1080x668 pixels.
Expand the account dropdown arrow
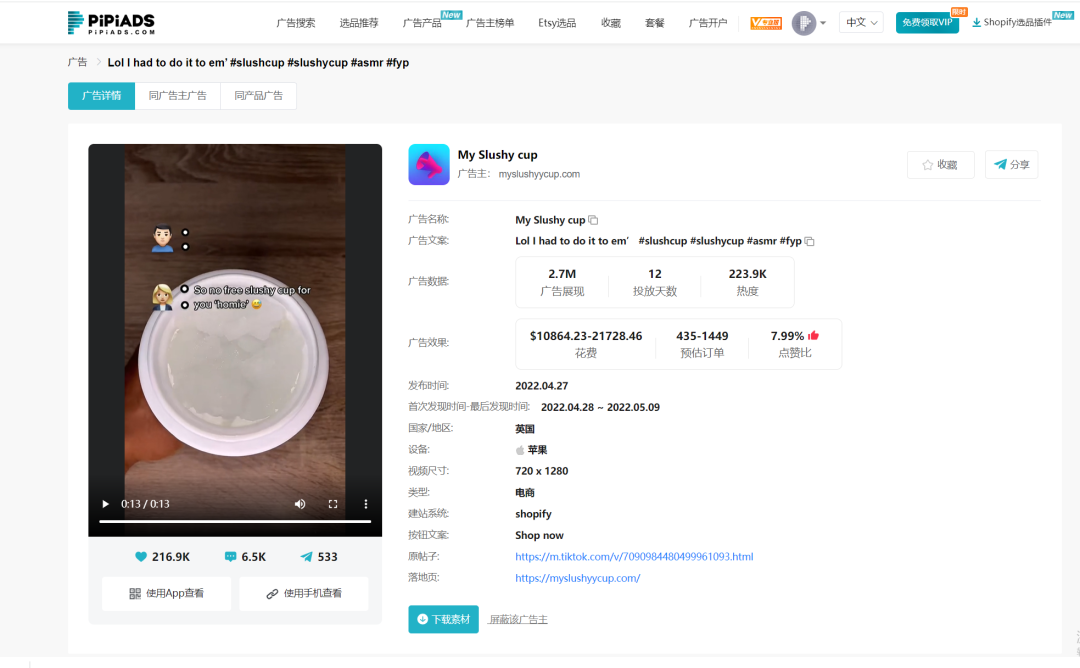(823, 23)
